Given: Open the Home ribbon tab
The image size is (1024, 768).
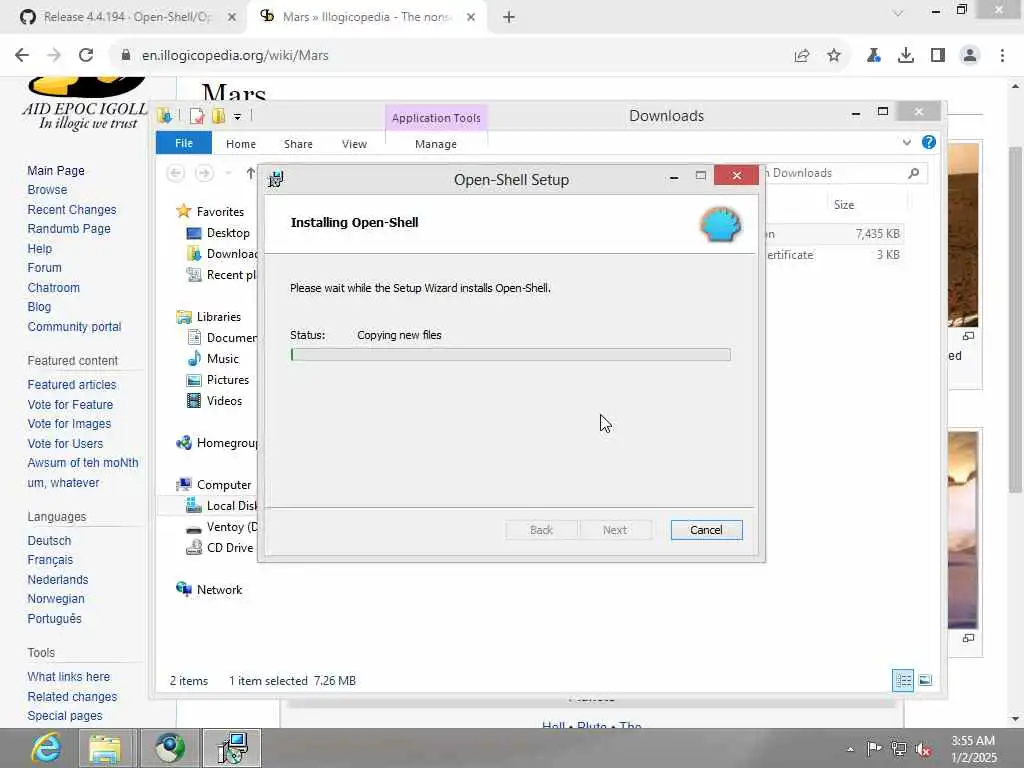Looking at the screenshot, I should click(240, 144).
